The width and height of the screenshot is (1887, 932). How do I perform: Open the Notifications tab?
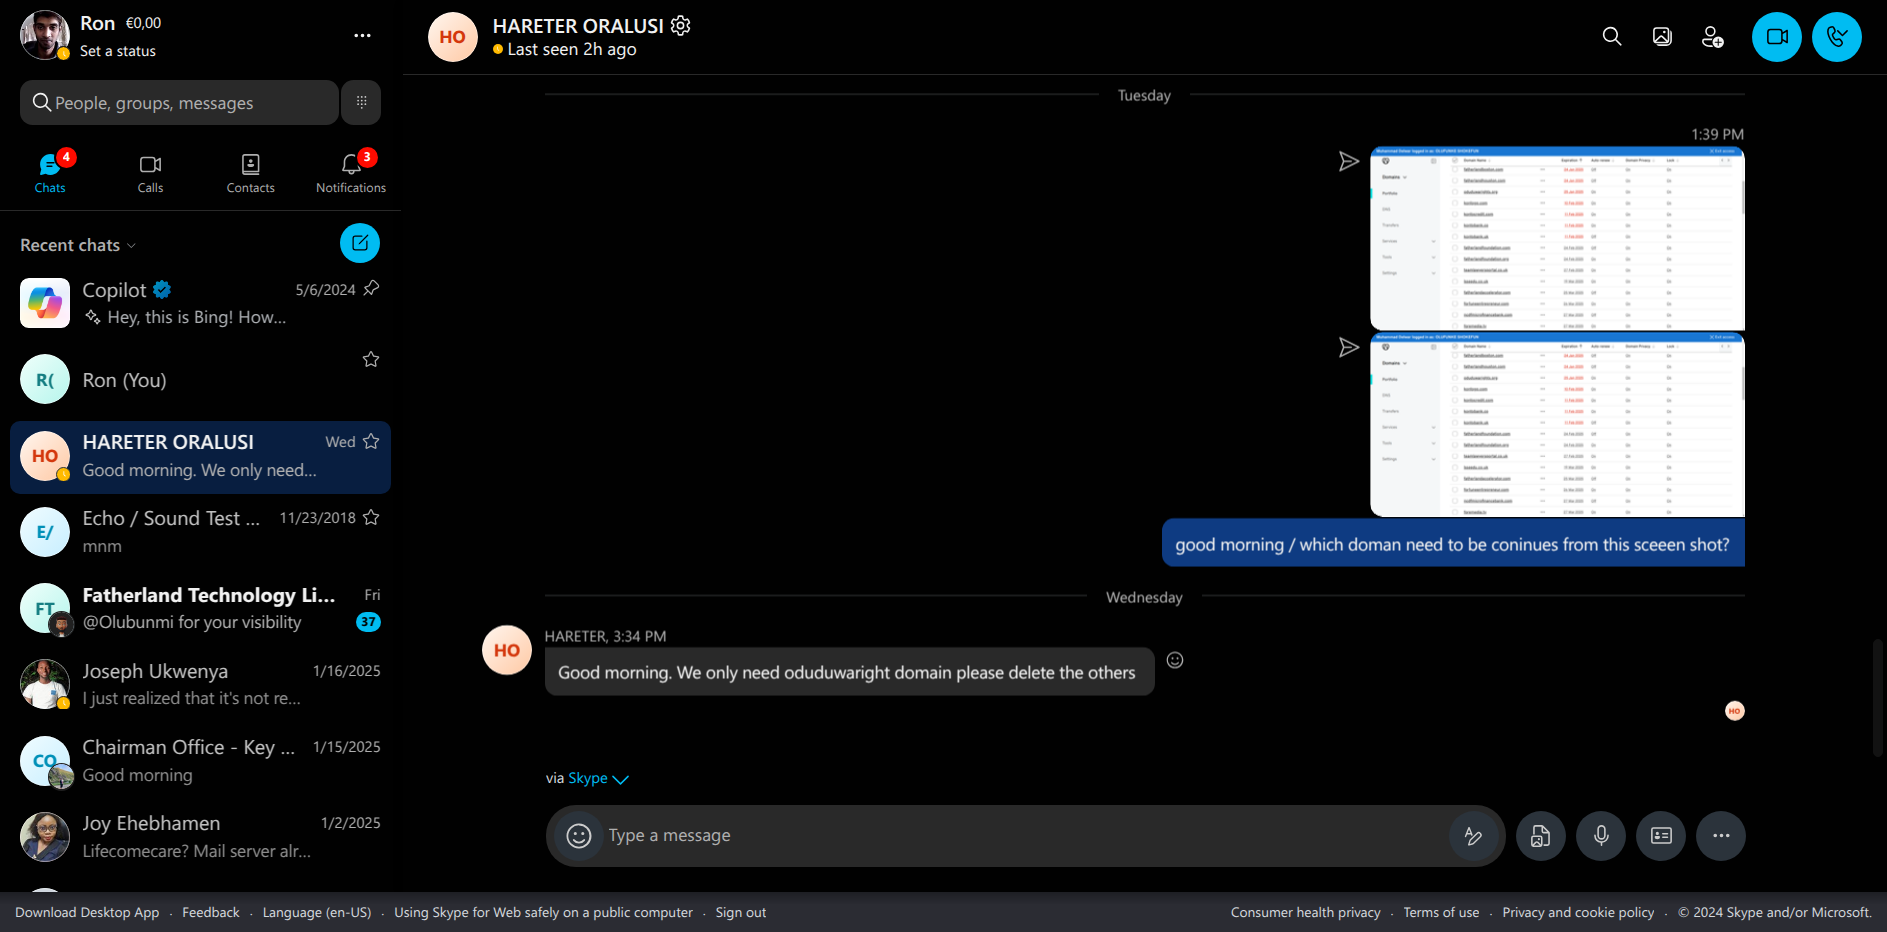pyautogui.click(x=350, y=173)
